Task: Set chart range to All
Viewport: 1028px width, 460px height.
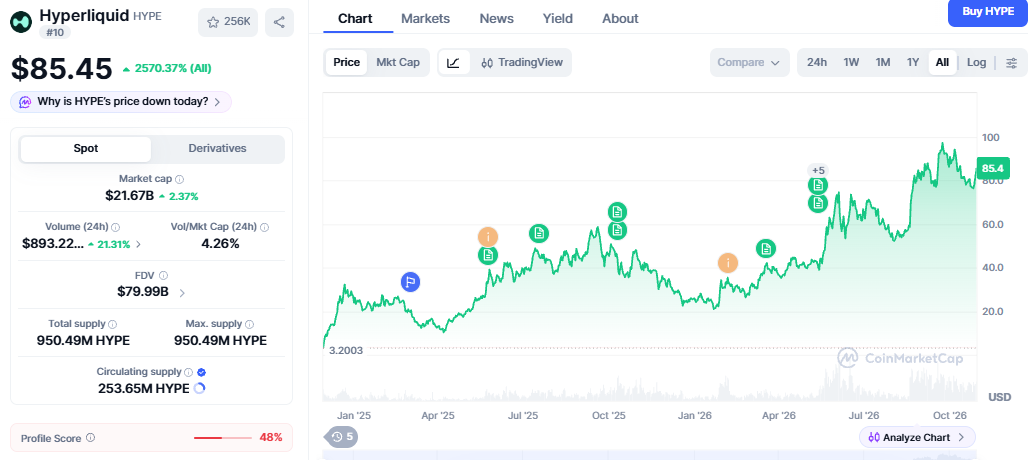Action: [x=942, y=63]
